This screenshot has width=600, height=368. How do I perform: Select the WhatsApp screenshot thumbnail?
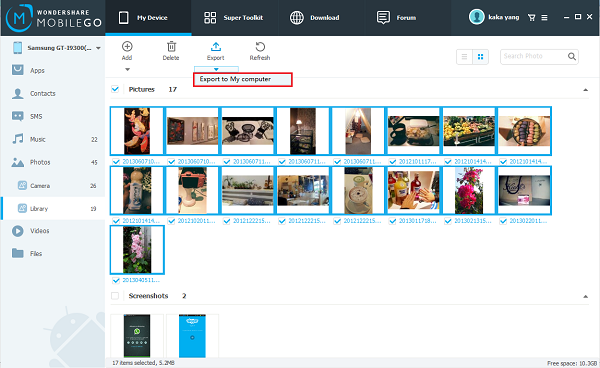137,336
